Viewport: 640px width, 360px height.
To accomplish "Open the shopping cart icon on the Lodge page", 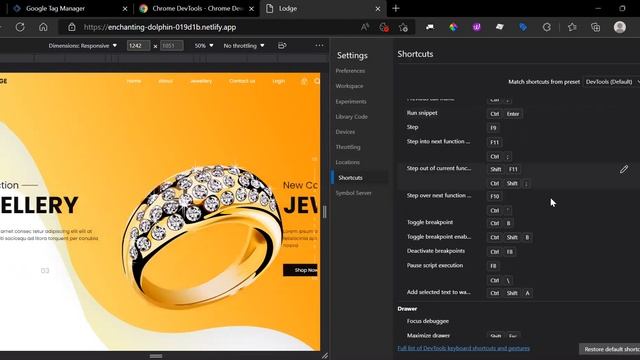I will [304, 81].
